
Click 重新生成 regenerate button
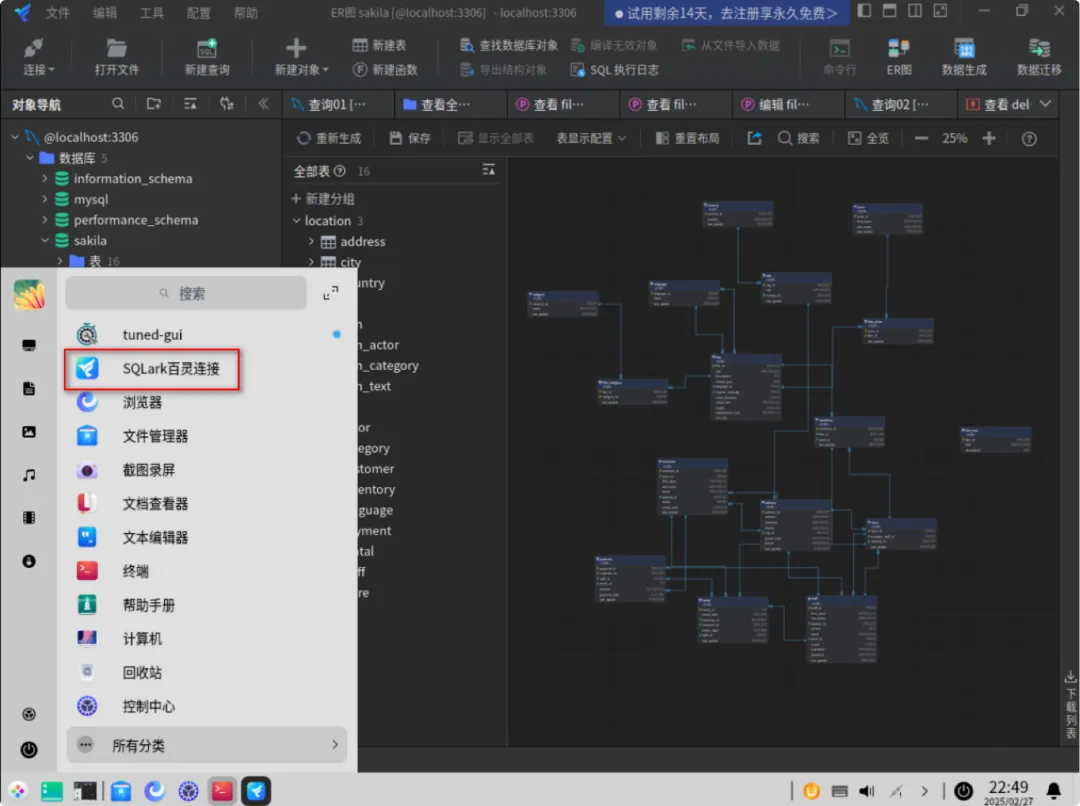point(329,138)
